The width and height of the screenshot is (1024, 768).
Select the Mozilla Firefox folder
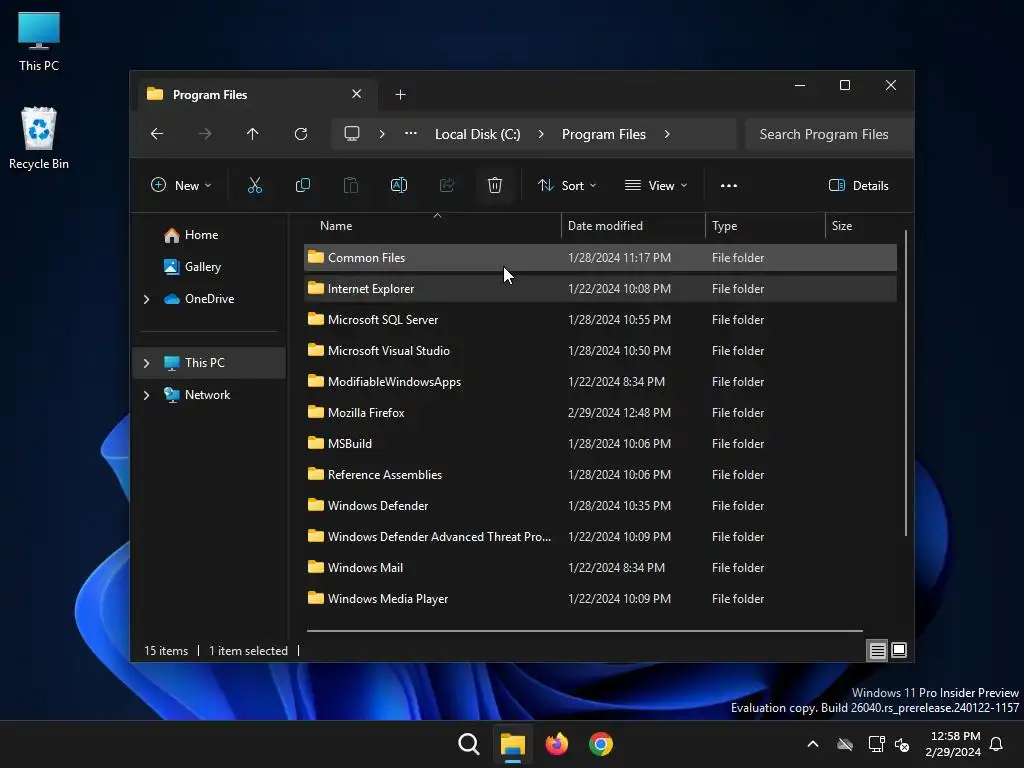pyautogui.click(x=600, y=413)
